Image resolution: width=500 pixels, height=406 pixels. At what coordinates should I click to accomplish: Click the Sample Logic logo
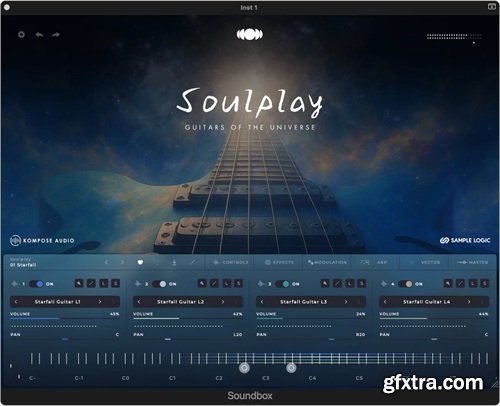tap(465, 240)
